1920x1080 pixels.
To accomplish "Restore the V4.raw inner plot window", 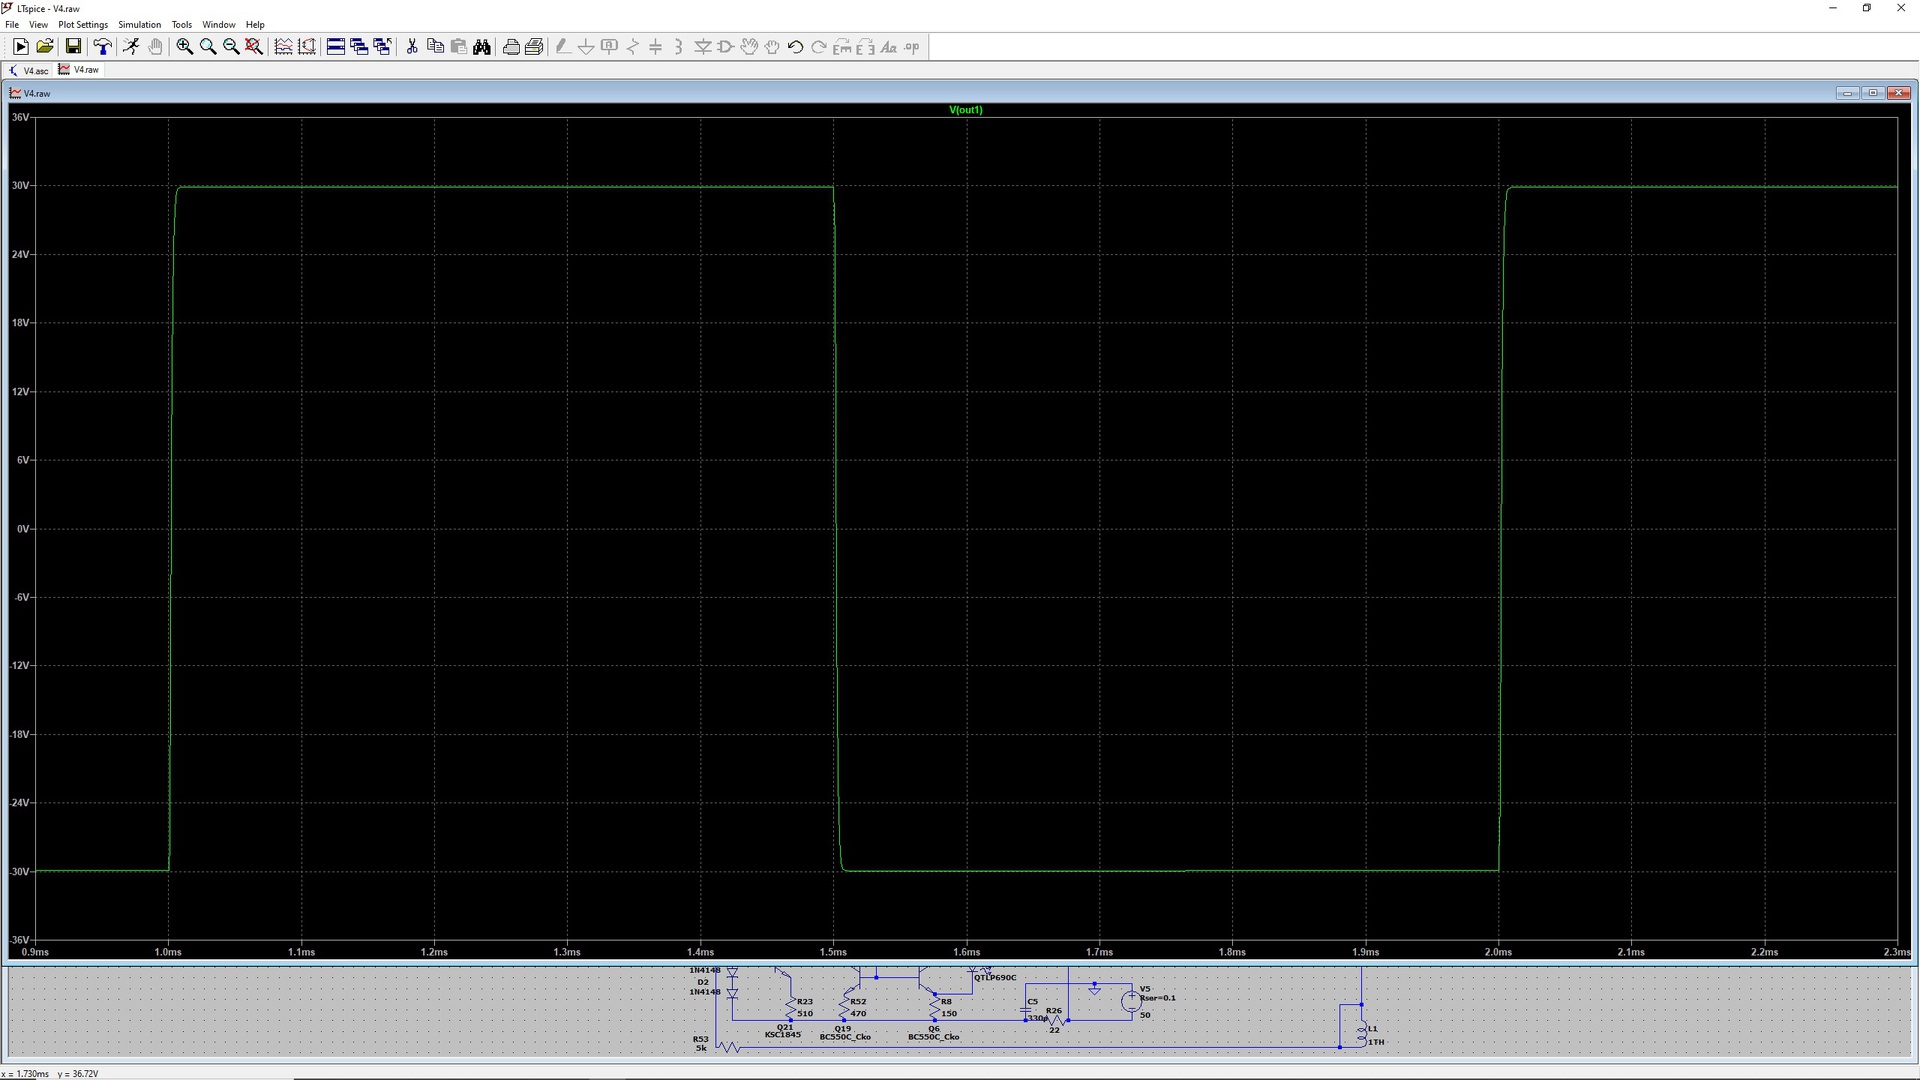I will pos(1873,93).
